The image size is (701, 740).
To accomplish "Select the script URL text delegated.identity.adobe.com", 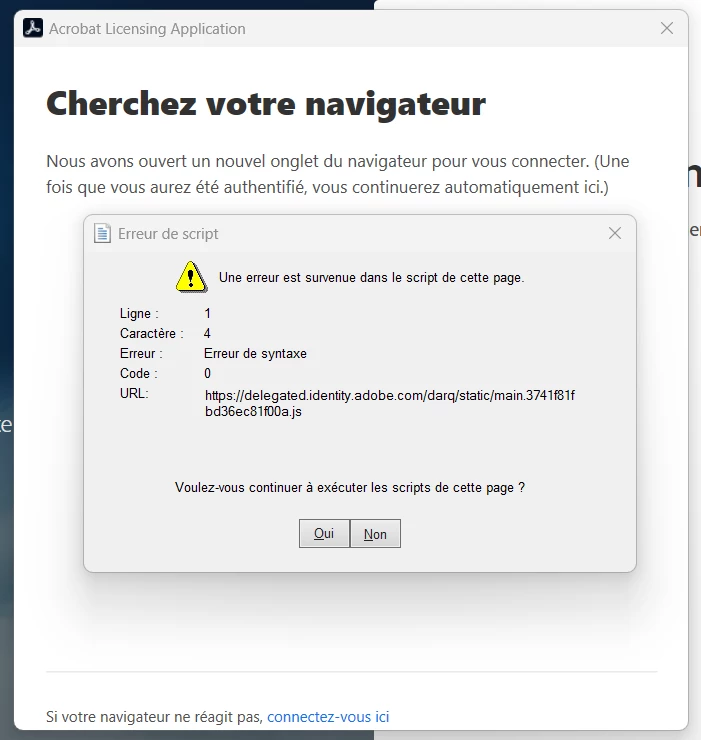I will [390, 403].
